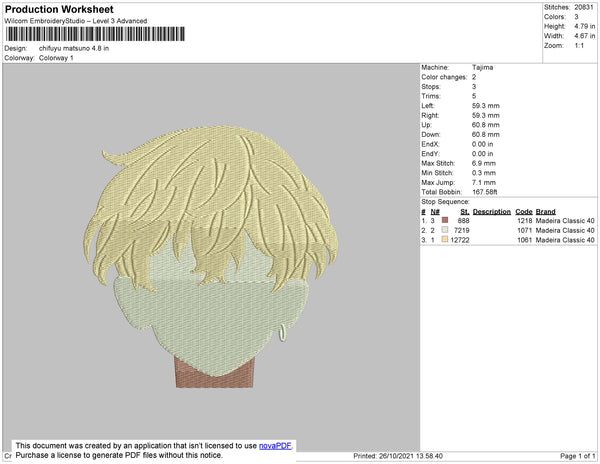
Task: Click the 'Colorway 1' value
Action: [x=56, y=58]
